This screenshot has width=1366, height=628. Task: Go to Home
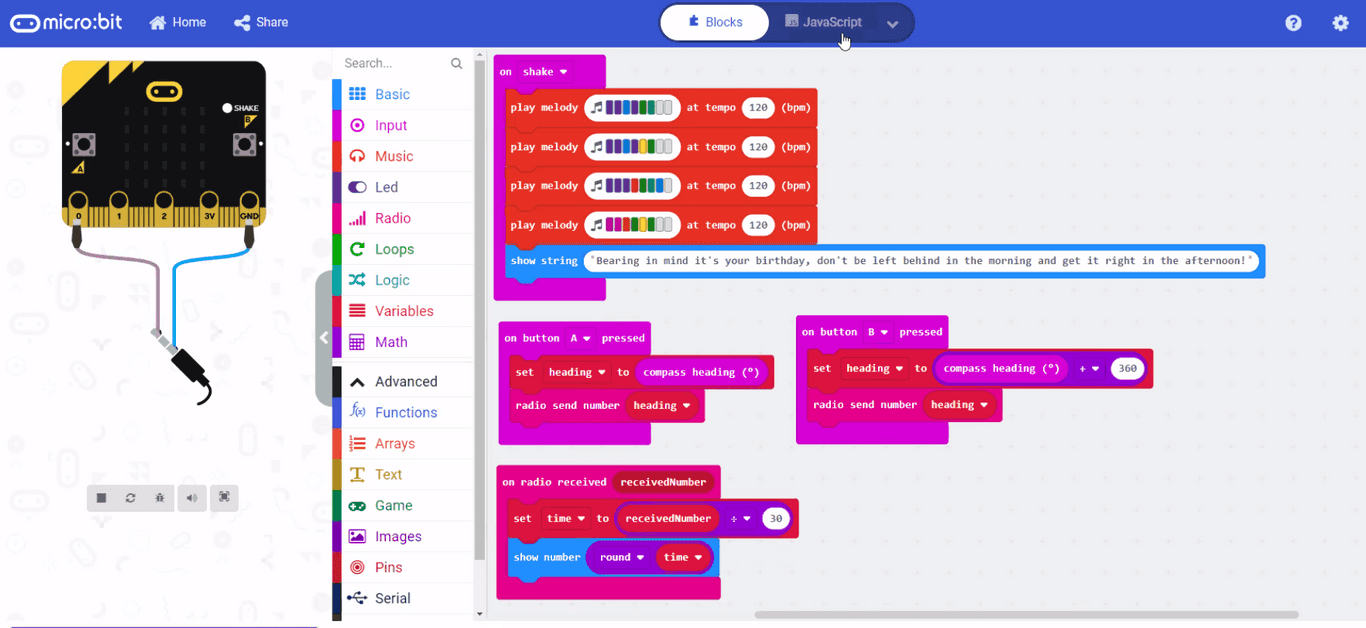pyautogui.click(x=177, y=22)
